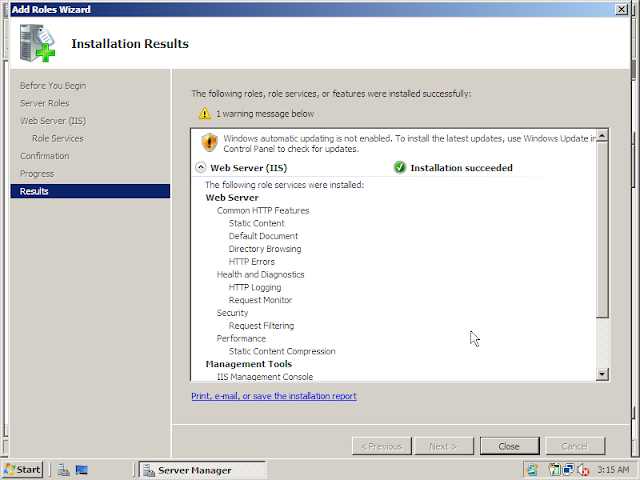Click the HTTP Logging entry

tap(255, 287)
